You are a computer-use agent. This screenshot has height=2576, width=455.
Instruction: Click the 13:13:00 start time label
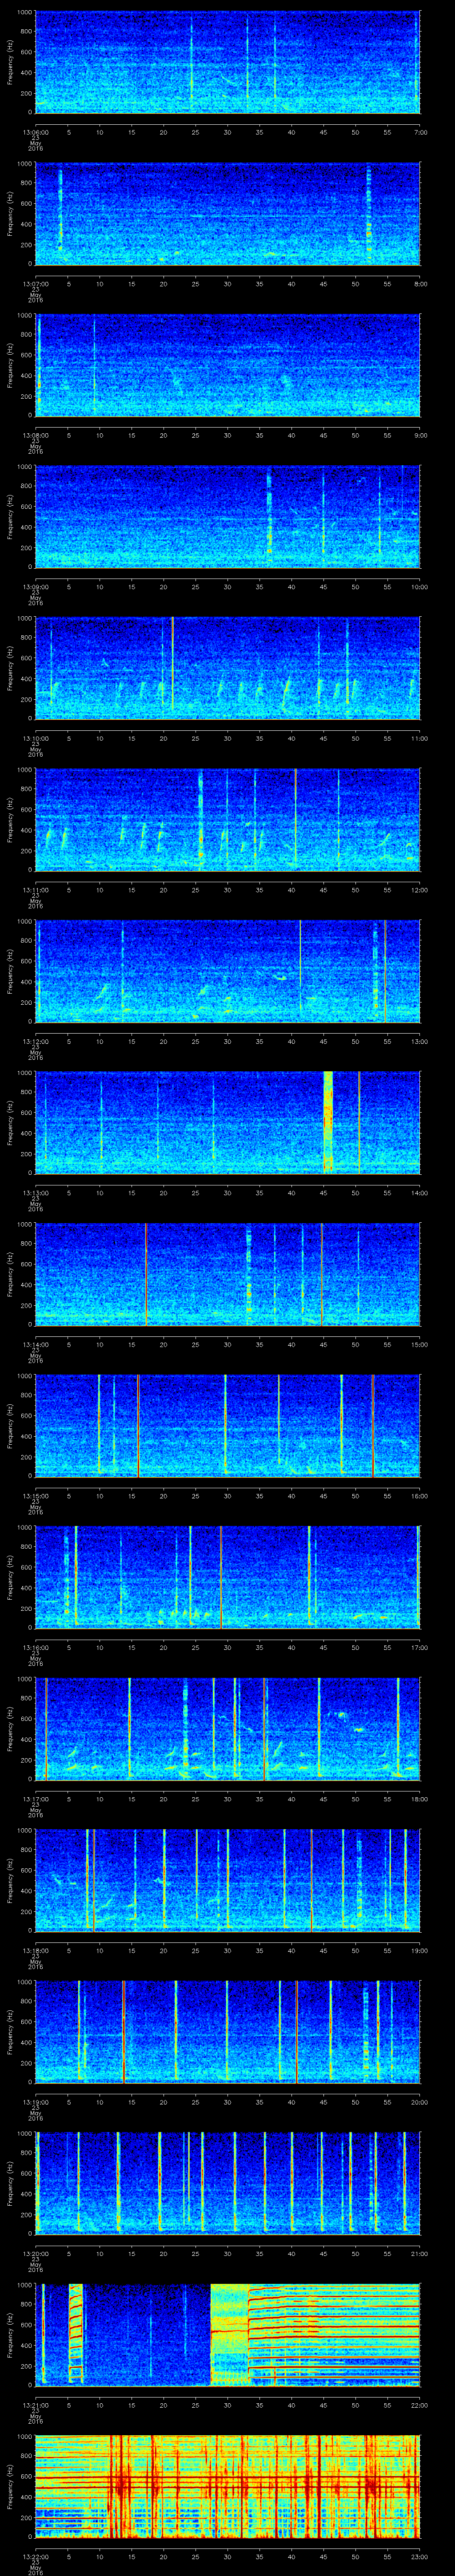36,1192
